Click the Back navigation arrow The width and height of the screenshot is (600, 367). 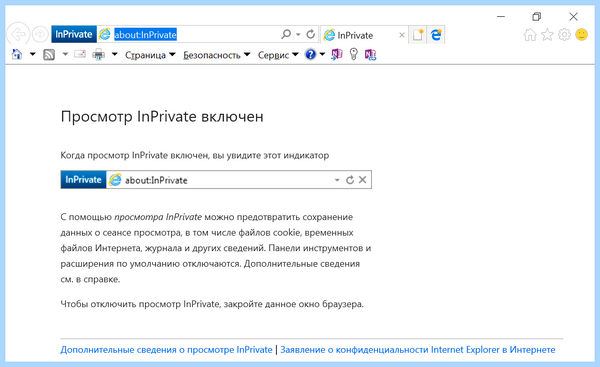[x=18, y=34]
